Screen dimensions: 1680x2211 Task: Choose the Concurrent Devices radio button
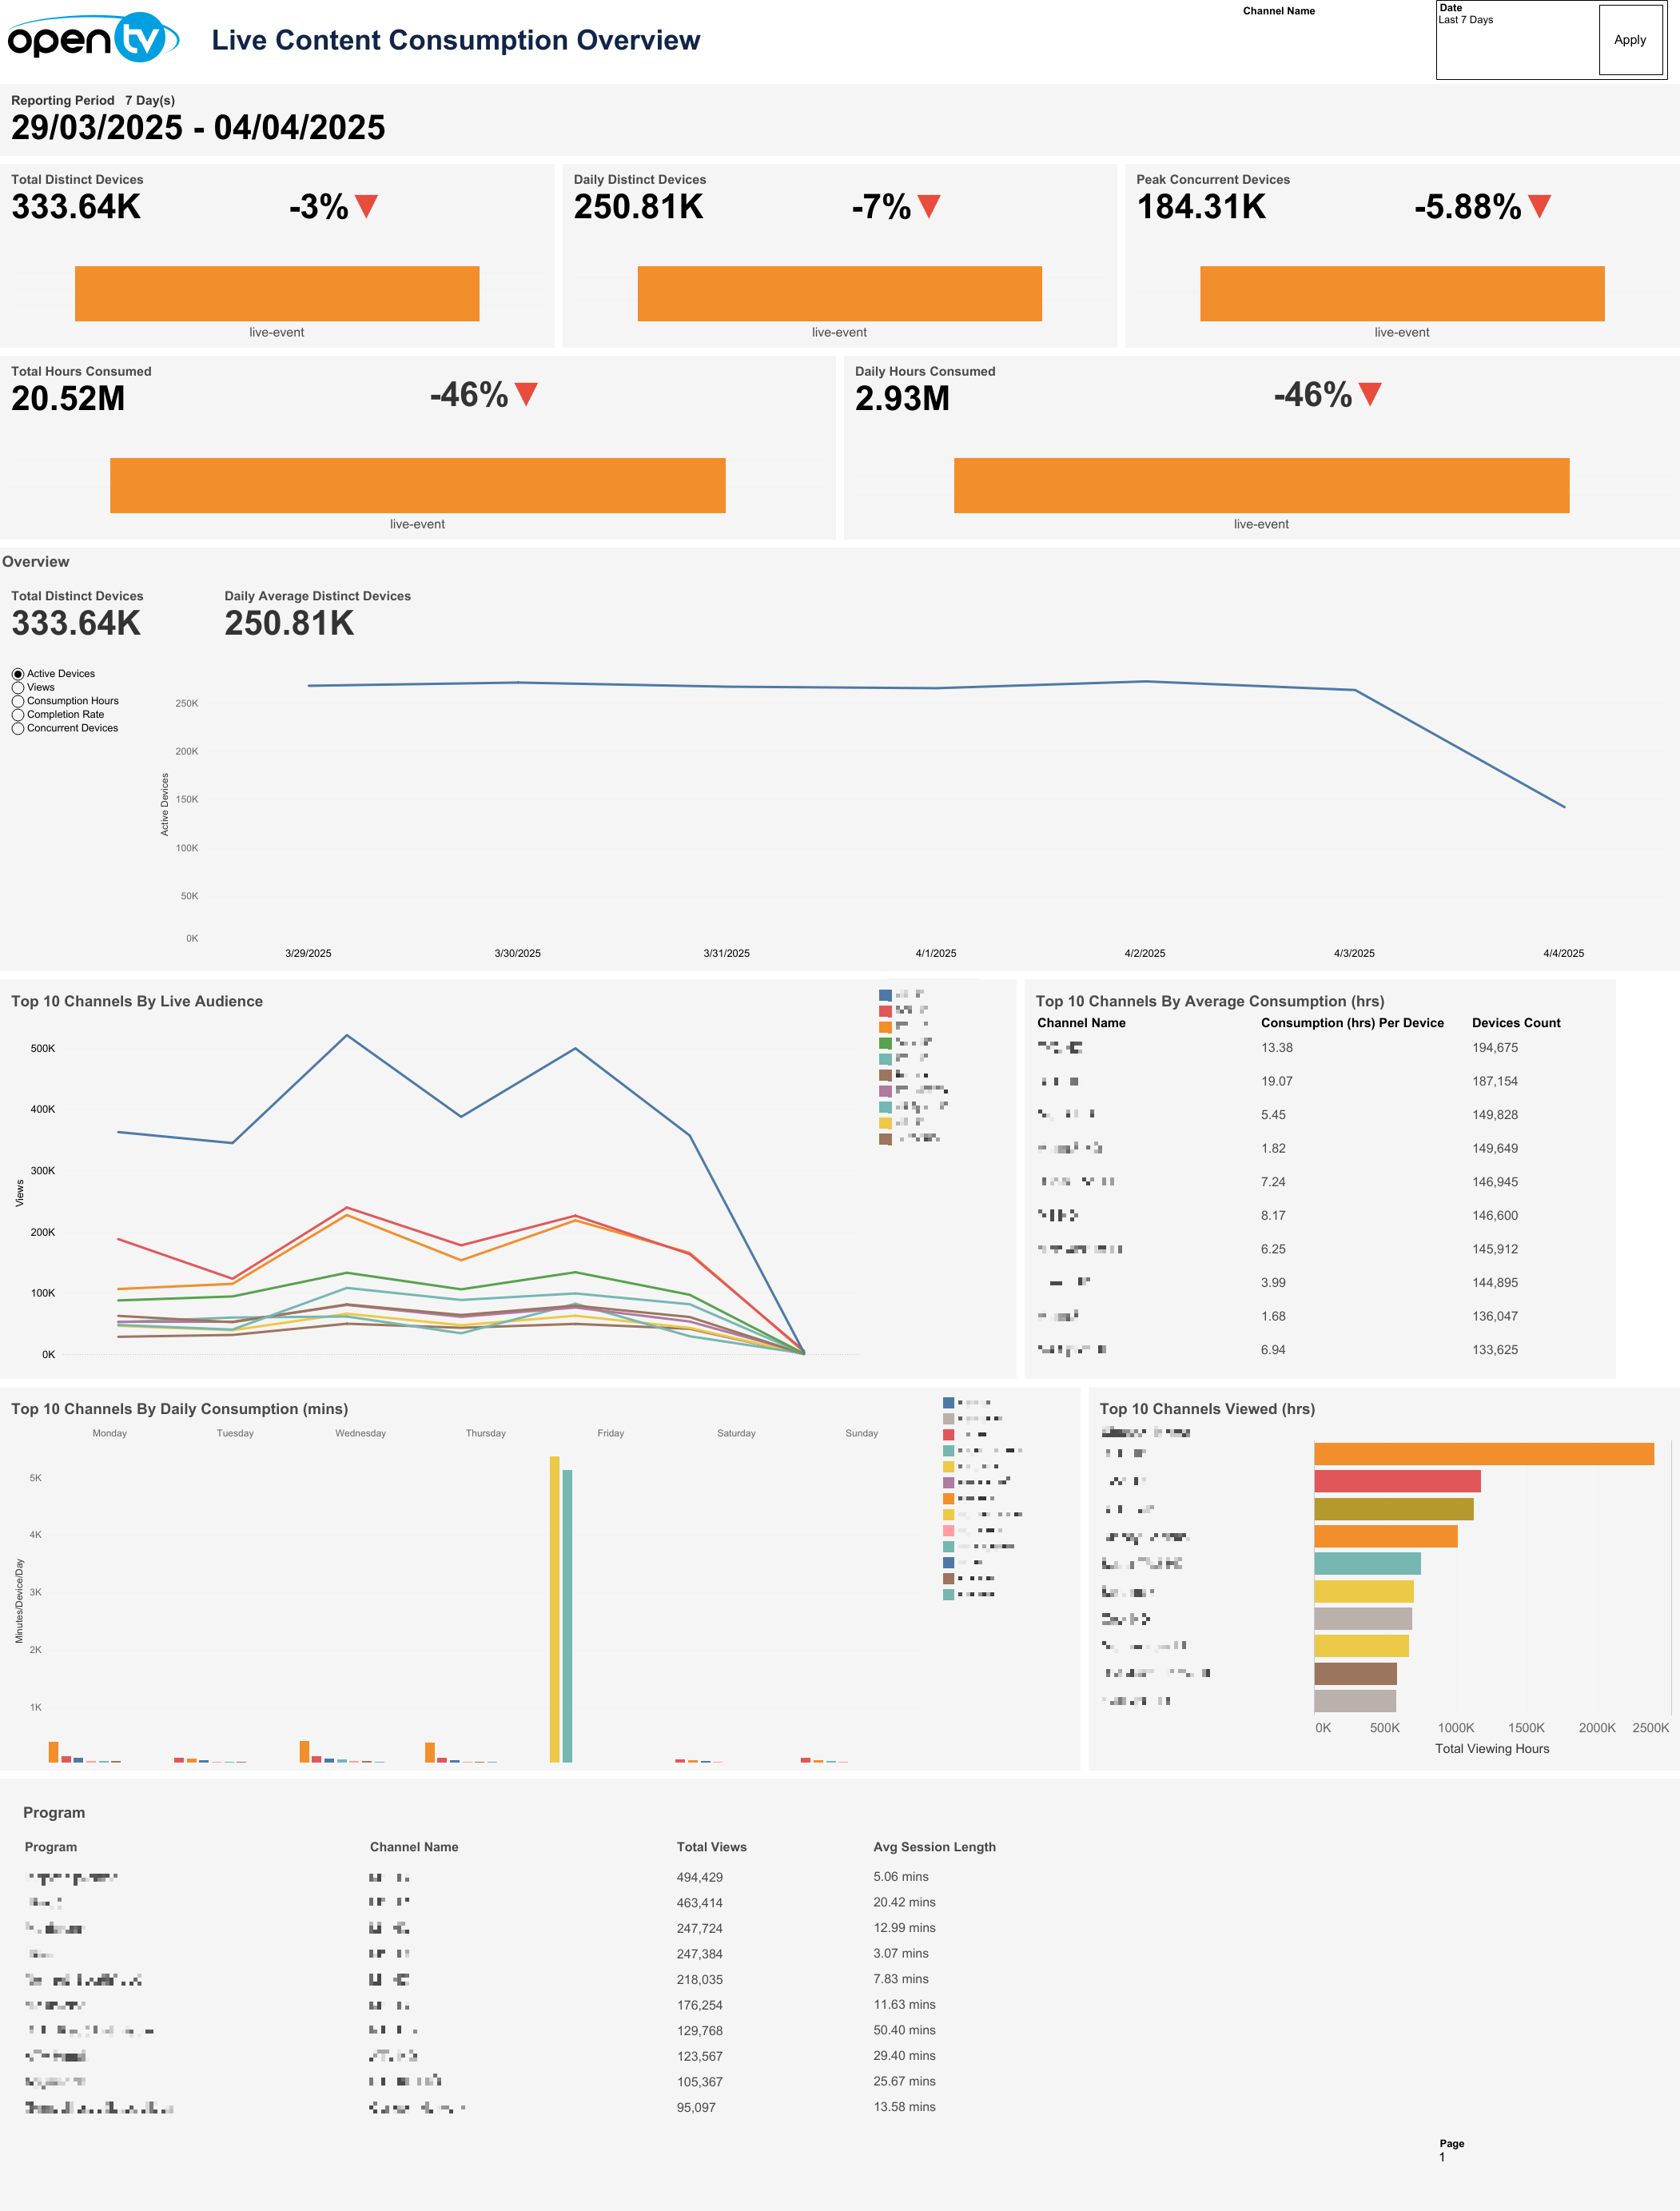(x=18, y=729)
